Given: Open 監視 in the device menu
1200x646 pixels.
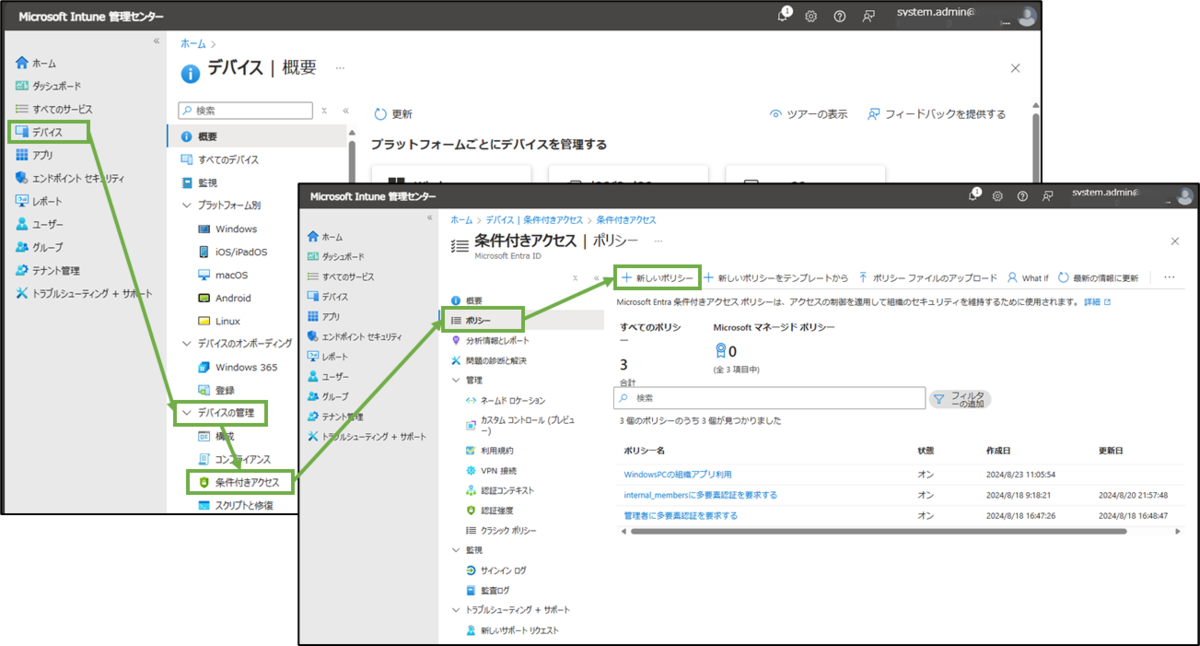Looking at the screenshot, I should (x=198, y=183).
